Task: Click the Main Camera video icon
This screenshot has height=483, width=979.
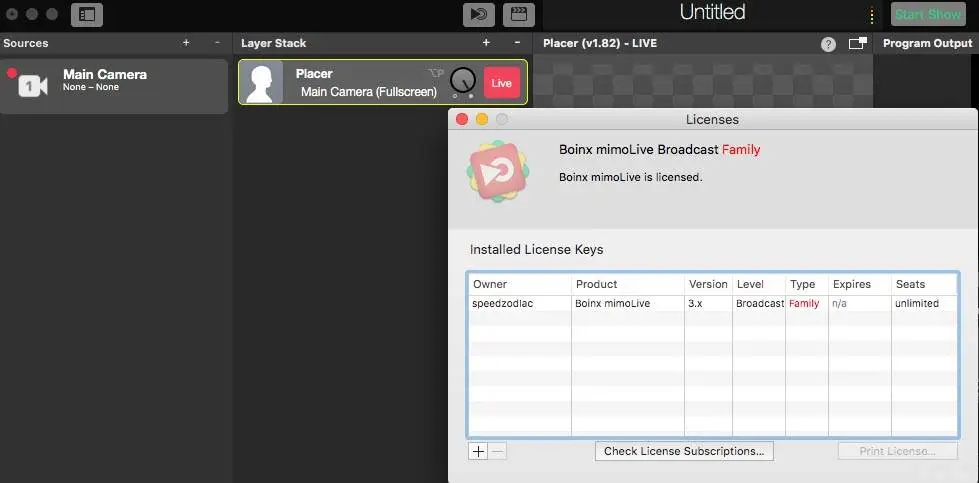Action: pos(33,86)
